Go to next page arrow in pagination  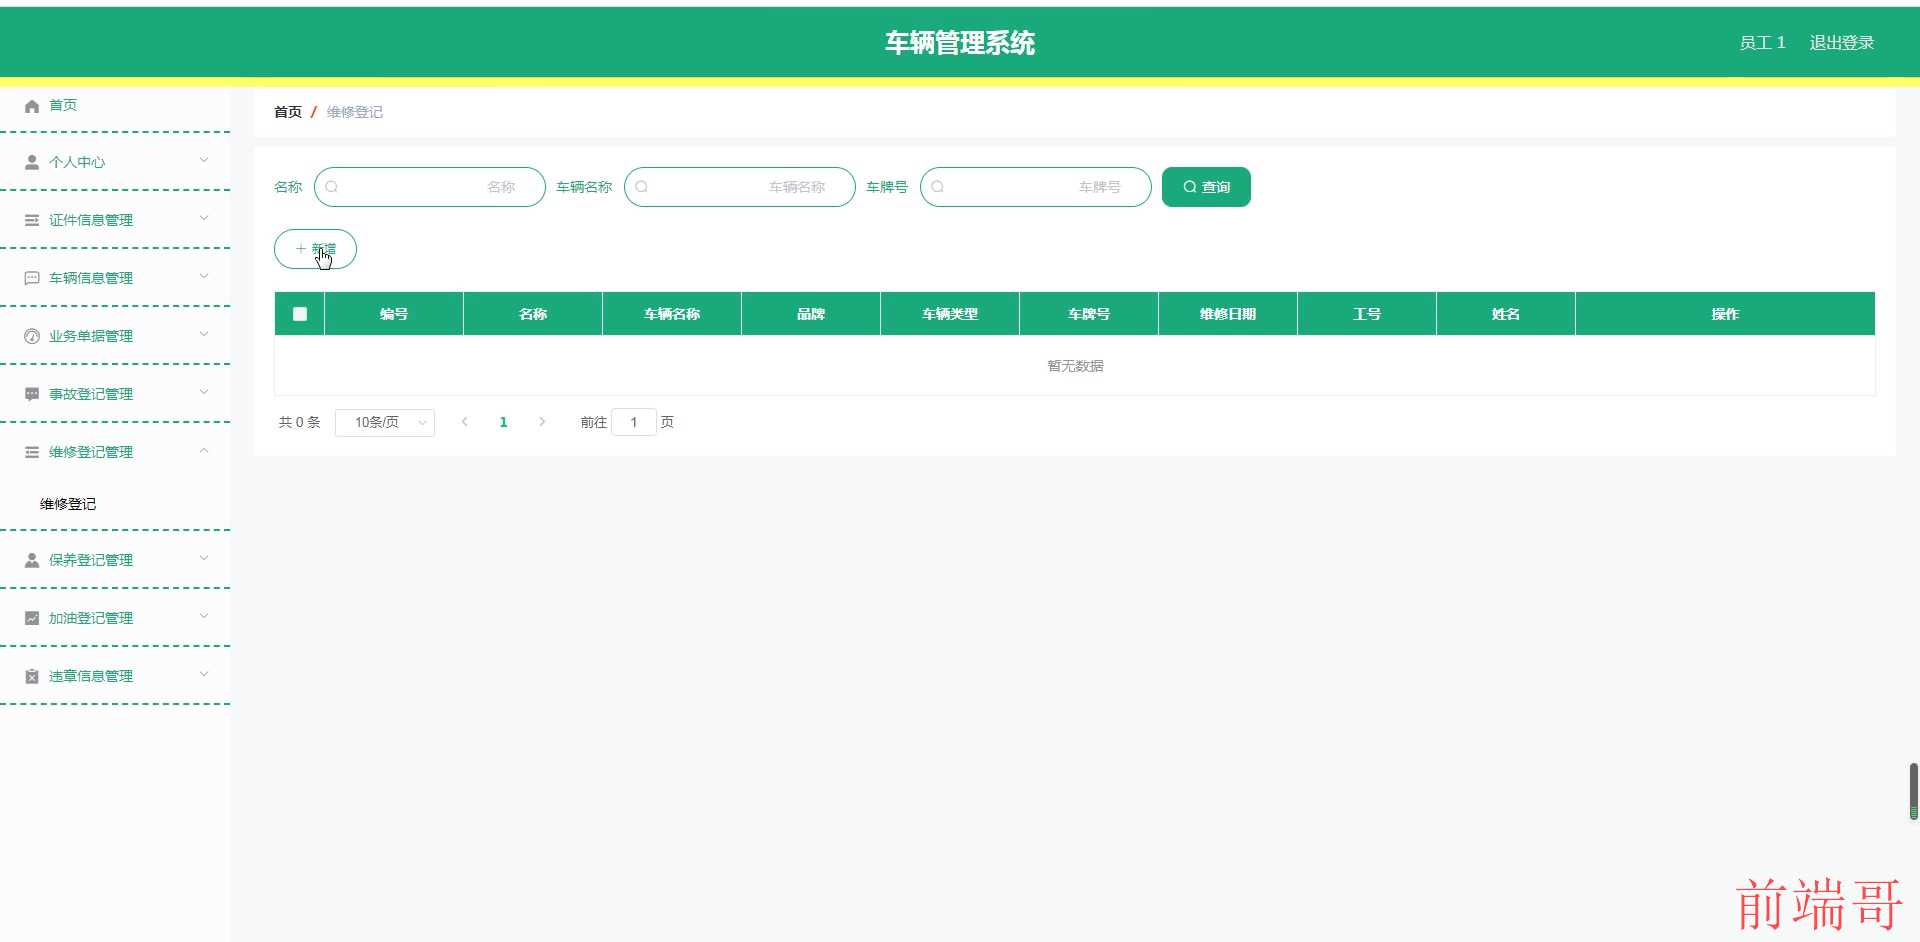coord(542,422)
